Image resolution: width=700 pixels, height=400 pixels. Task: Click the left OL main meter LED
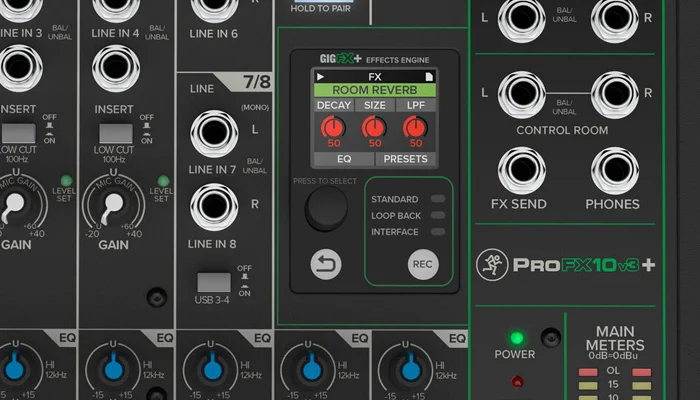click(588, 371)
